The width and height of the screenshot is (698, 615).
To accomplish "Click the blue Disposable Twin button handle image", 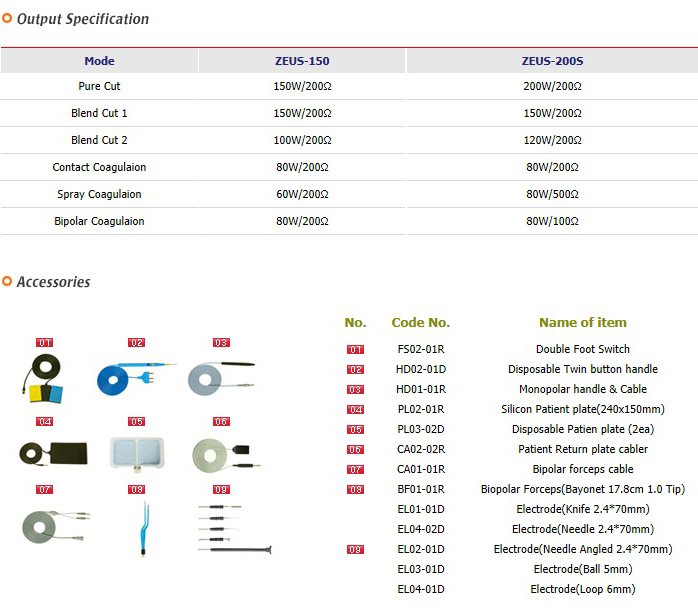I will click(136, 378).
